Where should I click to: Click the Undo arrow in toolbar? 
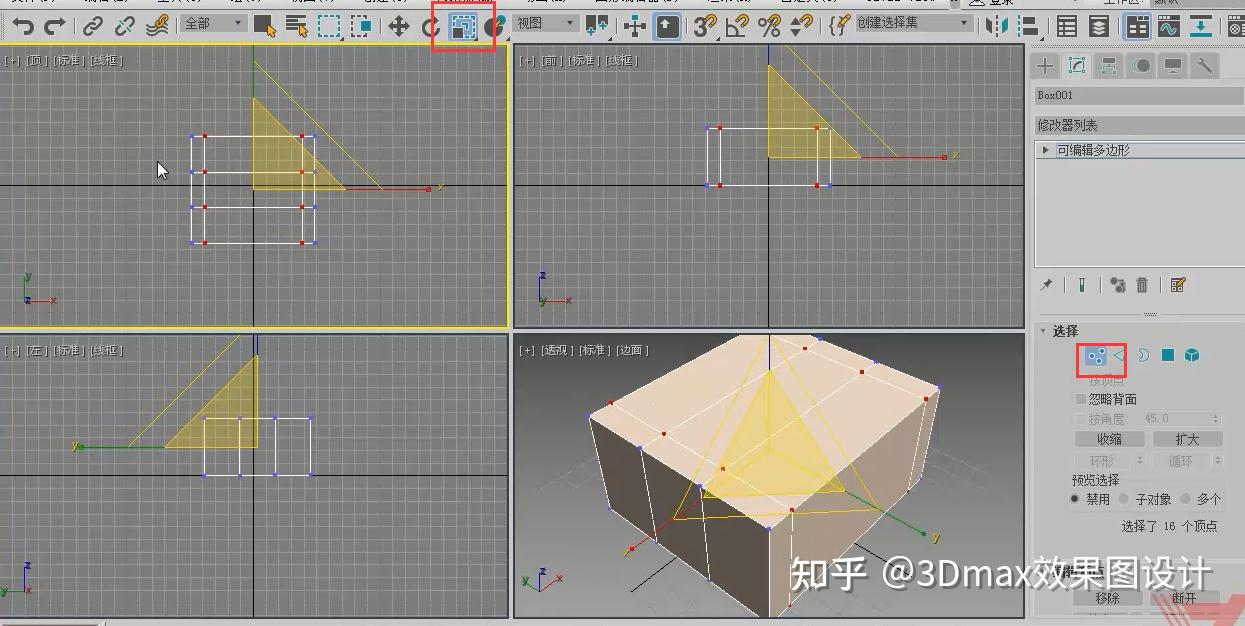23,25
